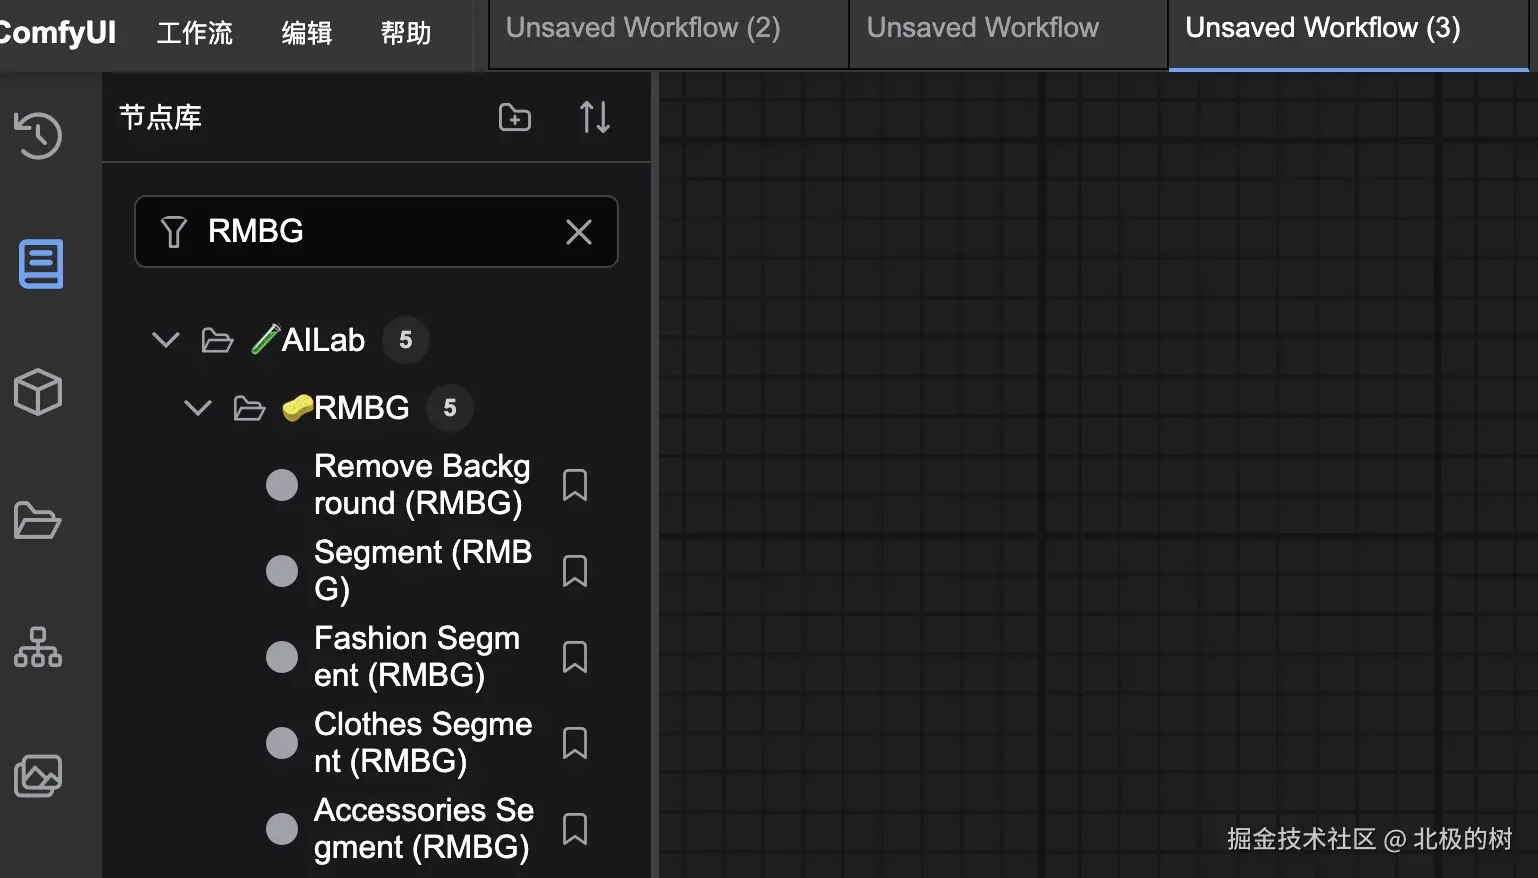The width and height of the screenshot is (1538, 878).
Task: Bookmark the Fashion Segment (RMBG) node
Action: pyautogui.click(x=575, y=657)
